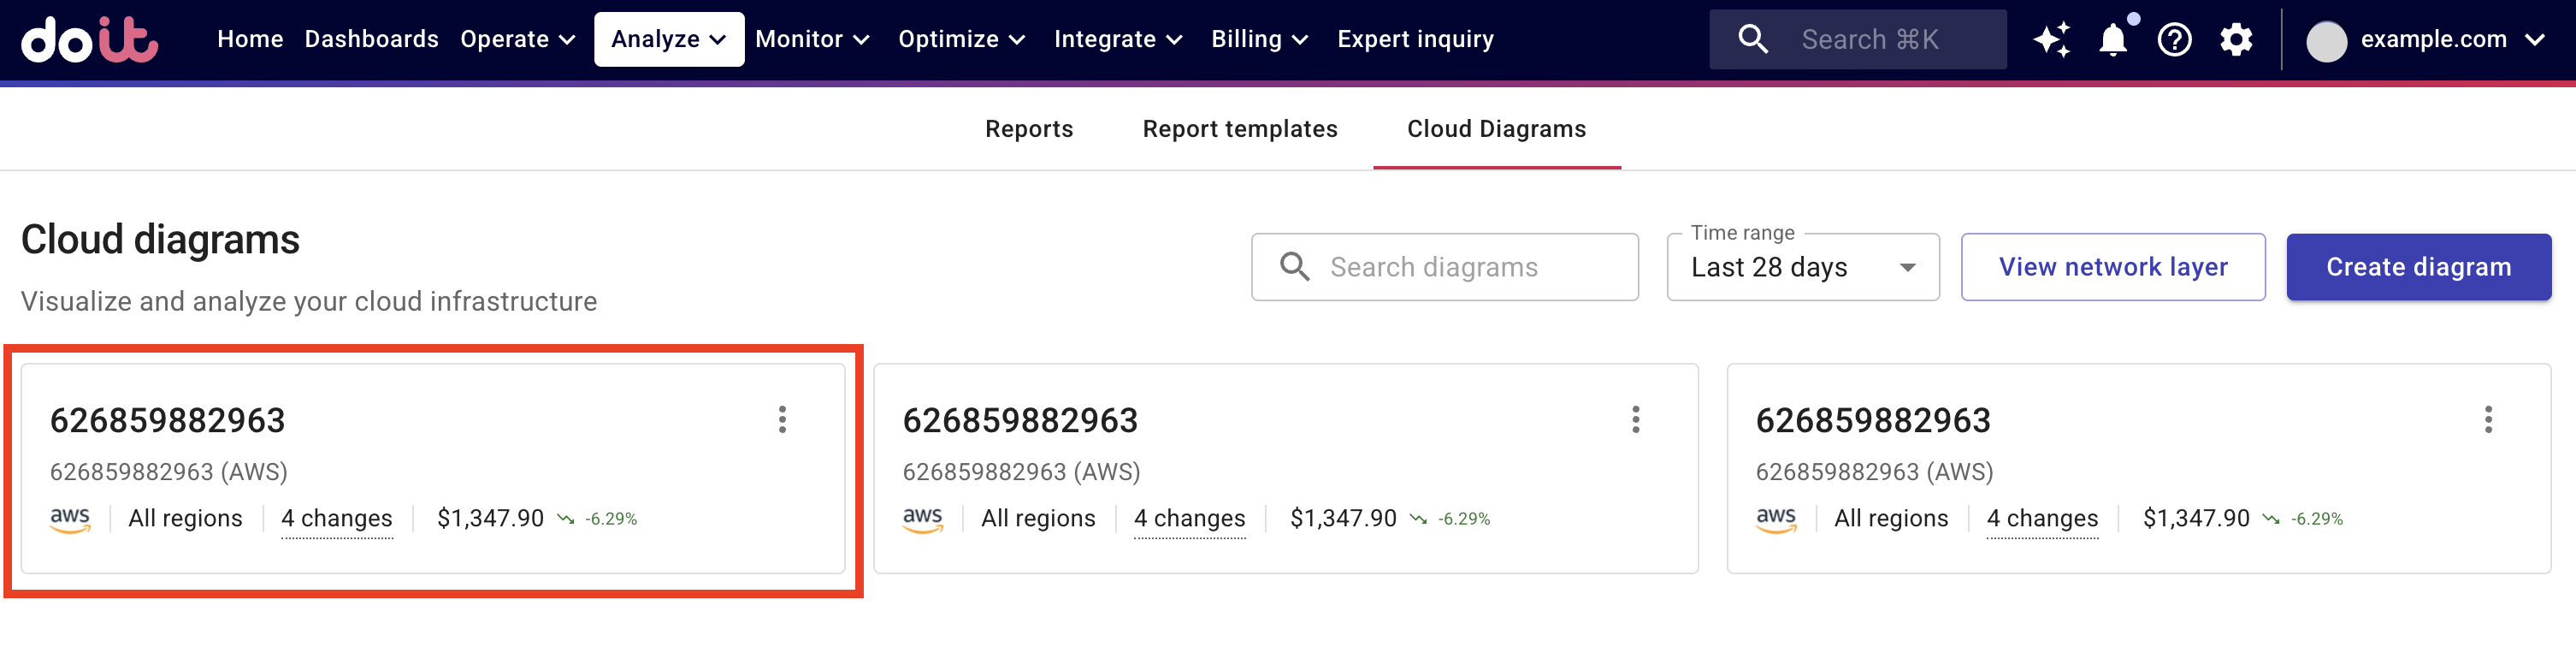
Task: Click 4 changes link on second card
Action: (x=1189, y=518)
